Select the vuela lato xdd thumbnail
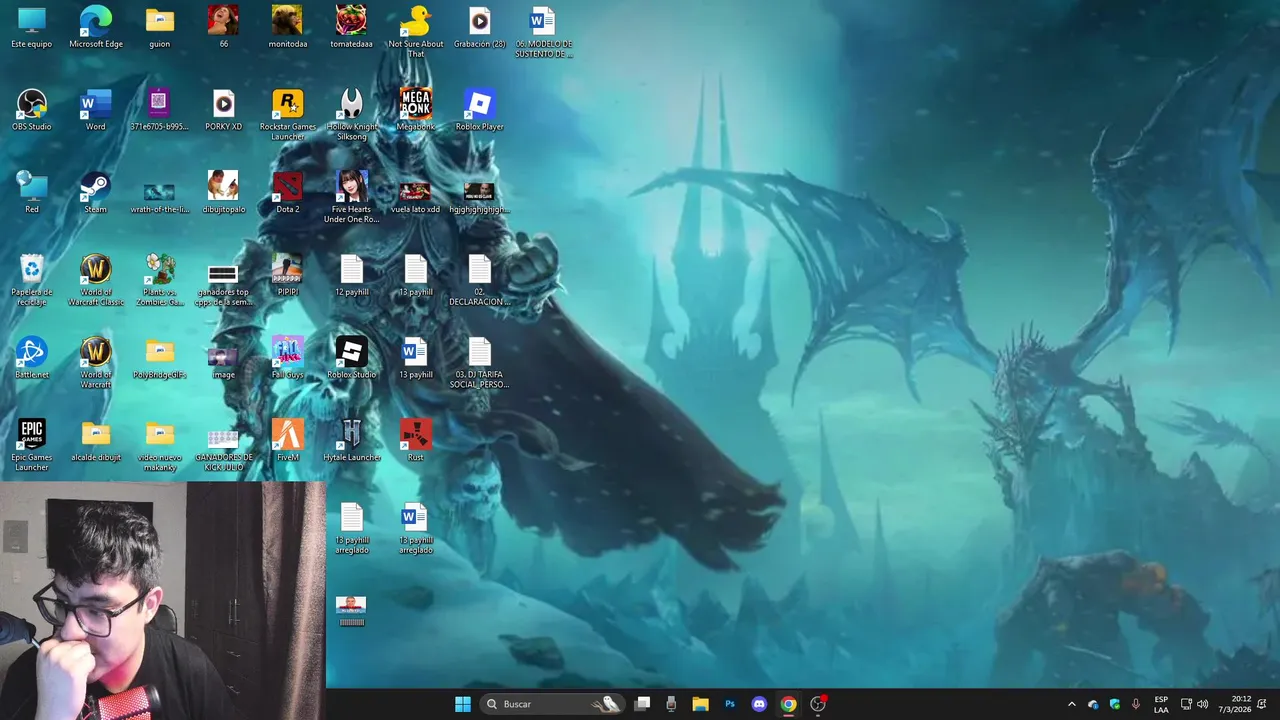The width and height of the screenshot is (1280, 720). [x=415, y=197]
